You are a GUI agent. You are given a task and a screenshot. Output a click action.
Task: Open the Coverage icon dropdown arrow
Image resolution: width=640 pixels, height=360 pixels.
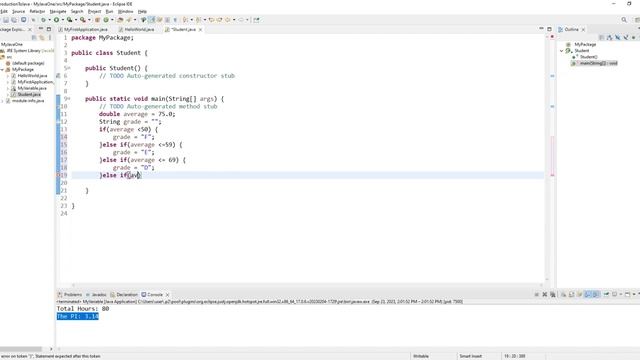pos(76,20)
